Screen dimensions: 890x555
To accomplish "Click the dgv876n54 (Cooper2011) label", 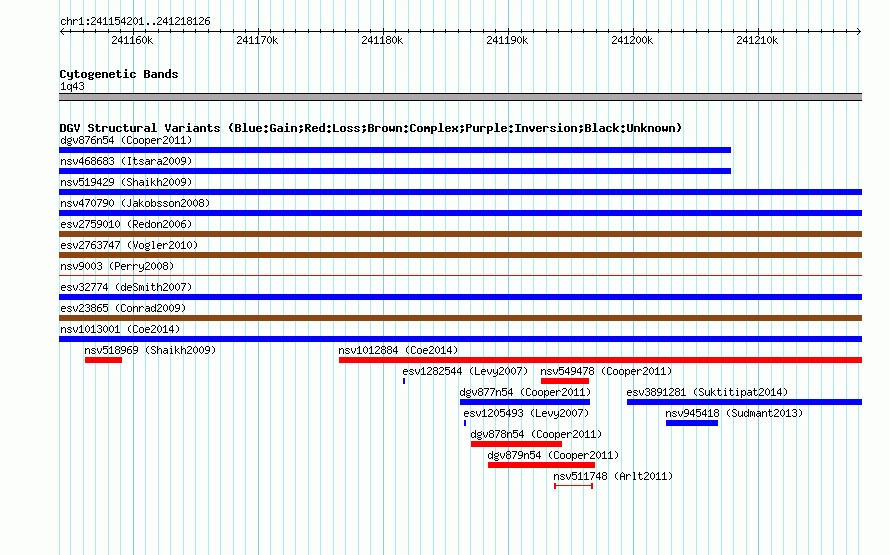I will pyautogui.click(x=126, y=140).
